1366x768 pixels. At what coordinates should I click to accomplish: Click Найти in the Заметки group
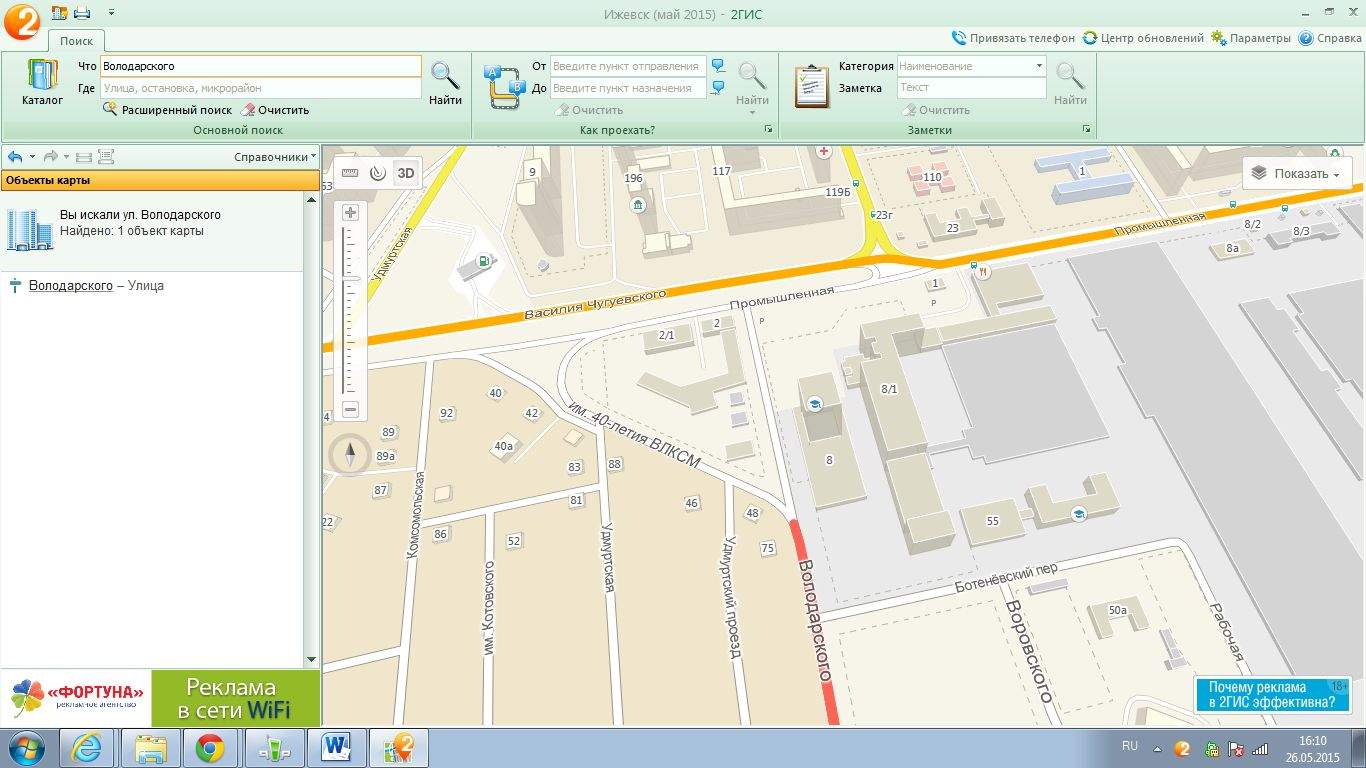(x=1070, y=83)
